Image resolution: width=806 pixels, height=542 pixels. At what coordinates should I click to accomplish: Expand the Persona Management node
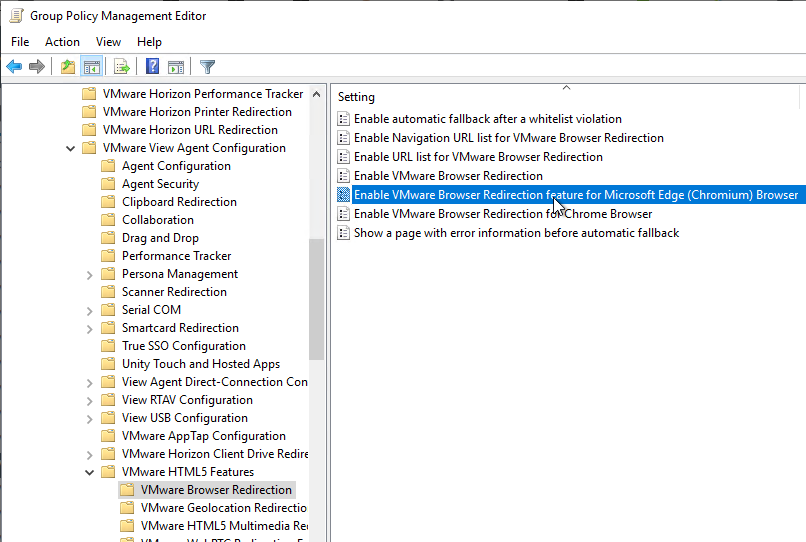coord(89,275)
